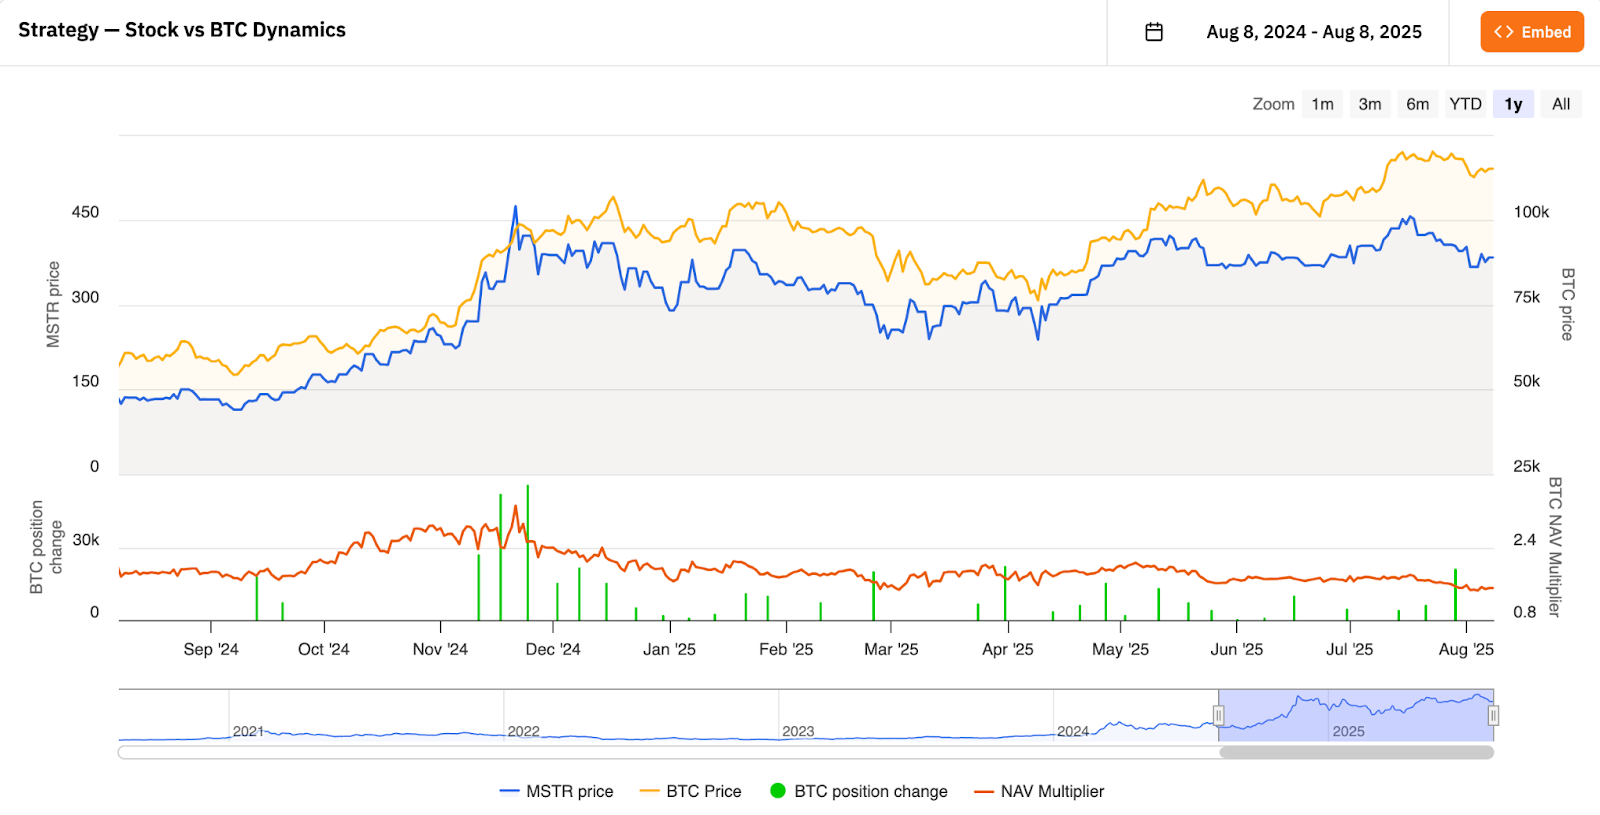Click the Sep '24 axis label

pos(211,649)
